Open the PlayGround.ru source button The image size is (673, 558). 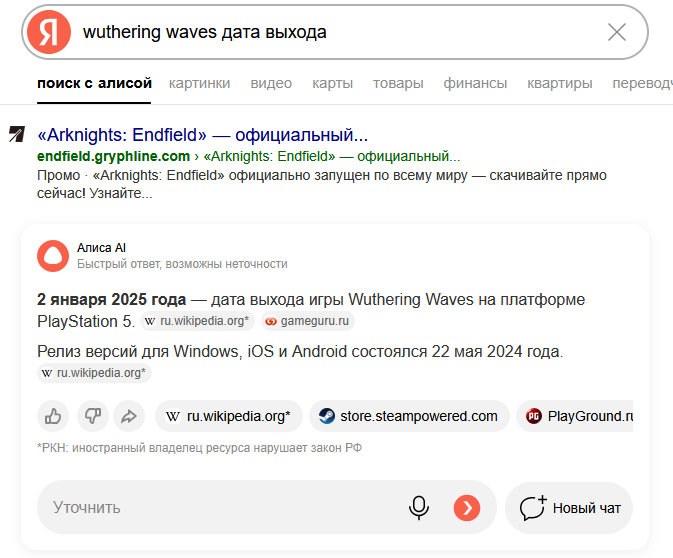(575, 416)
